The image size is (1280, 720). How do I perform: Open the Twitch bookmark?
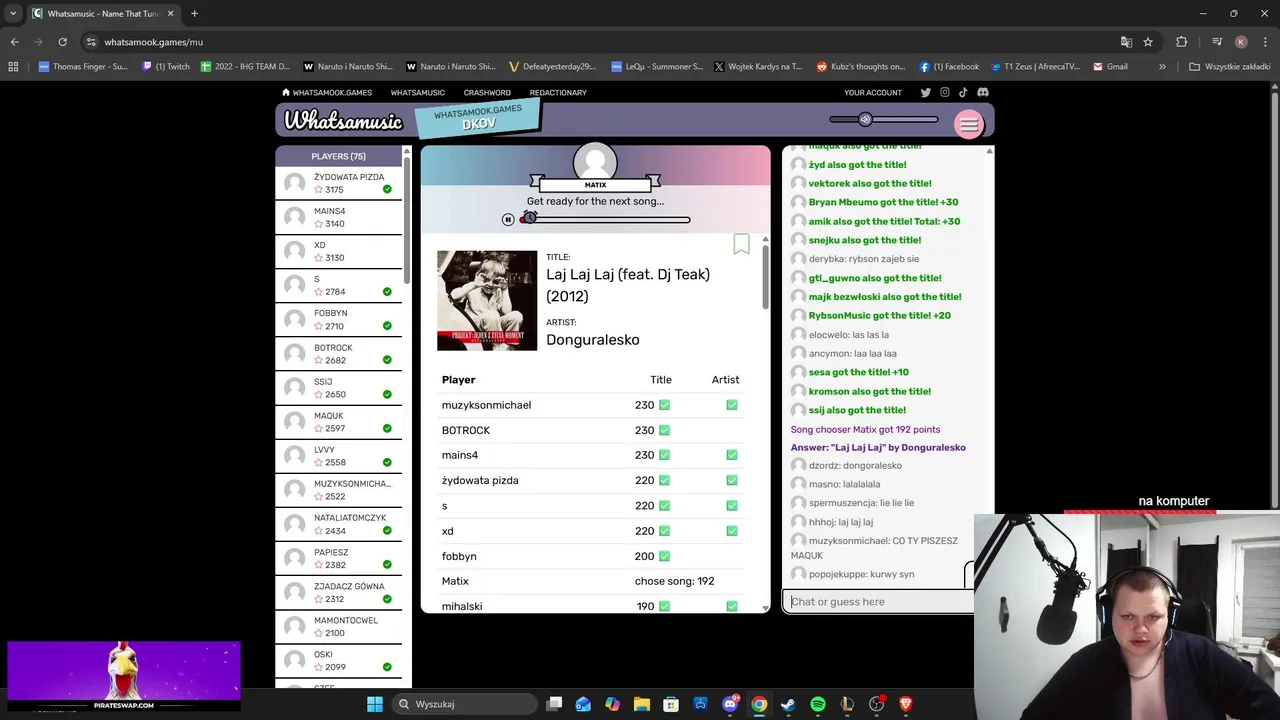tap(166, 67)
